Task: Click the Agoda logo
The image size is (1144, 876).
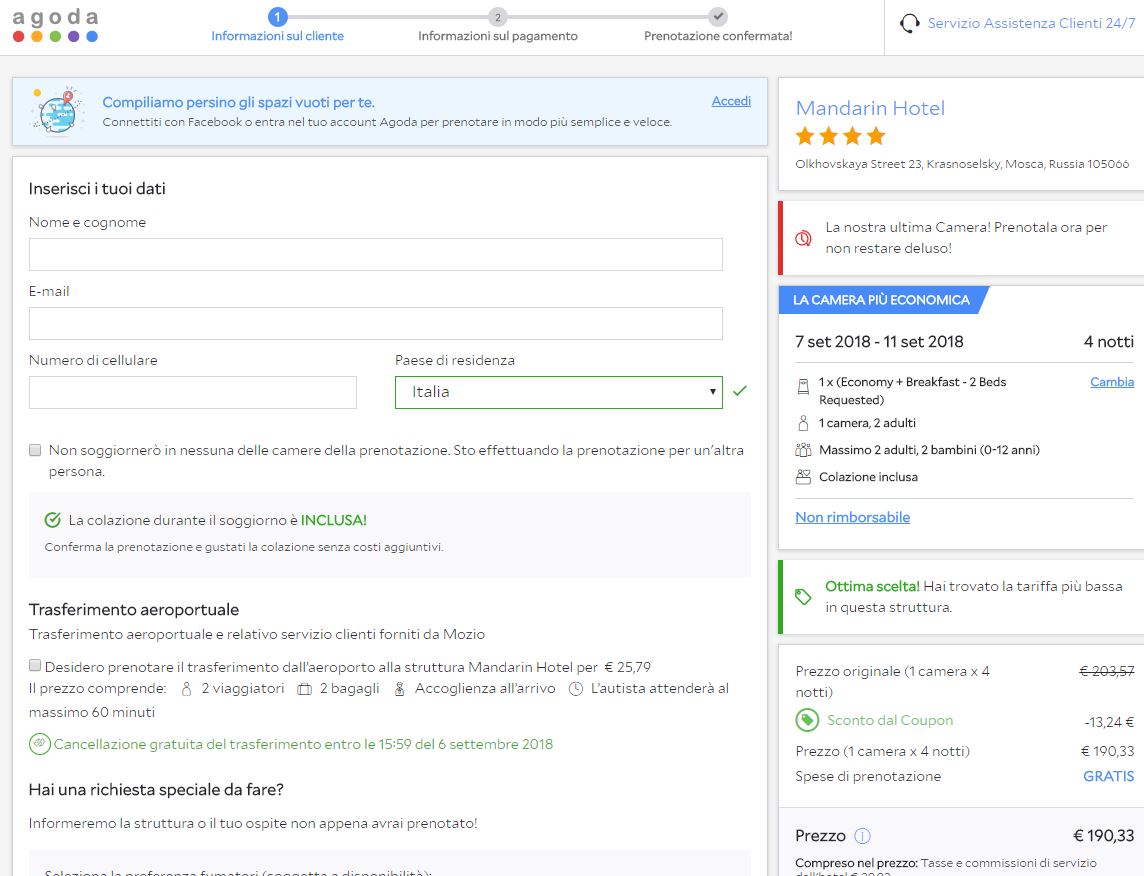Action: [x=55, y=26]
